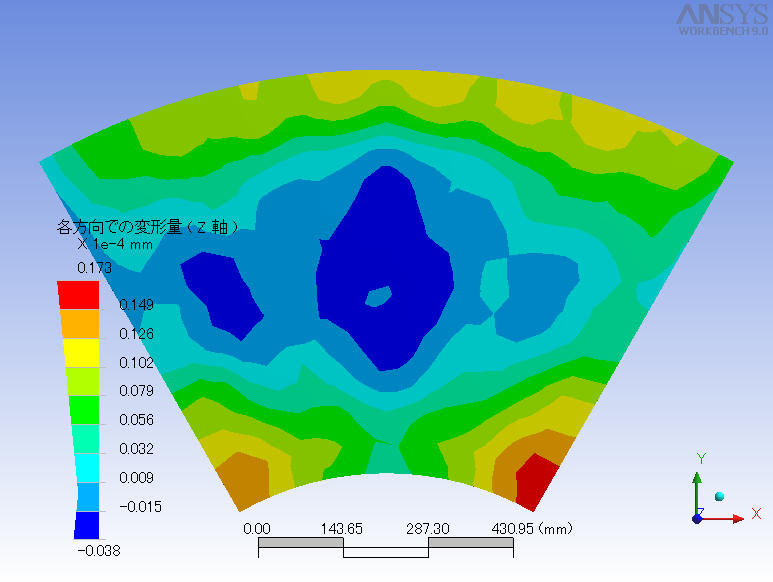Click legend value -0.015
This screenshot has width=773, height=582.
[140, 507]
